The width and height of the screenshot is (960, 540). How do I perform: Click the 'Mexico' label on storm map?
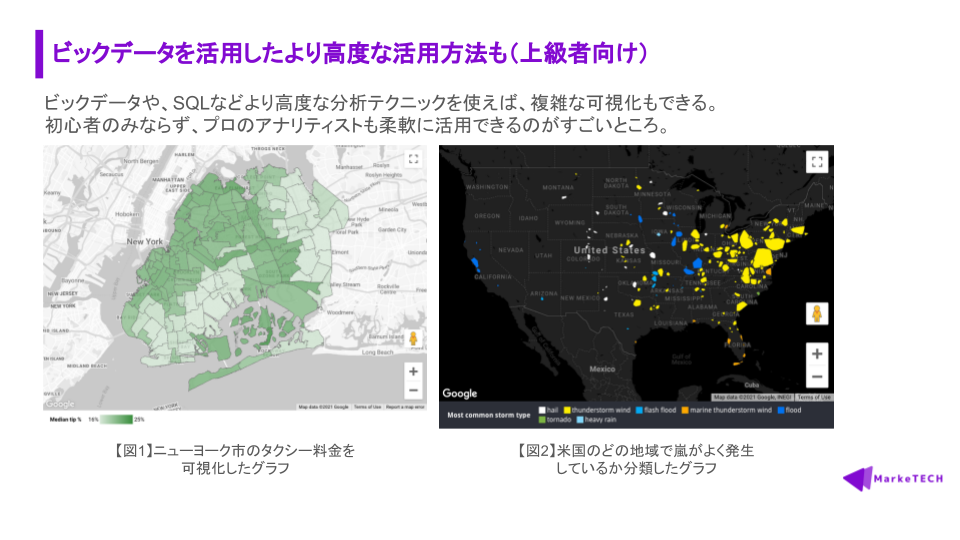(602, 369)
